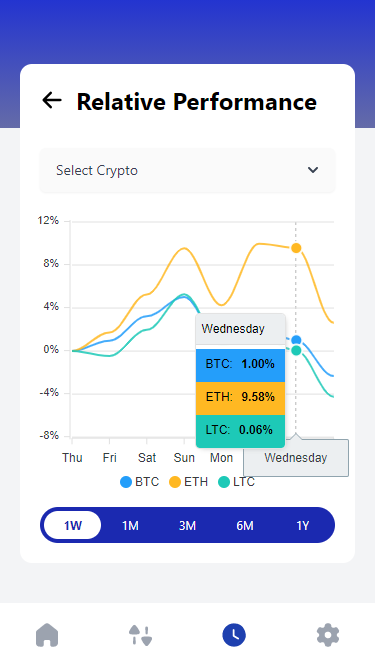
Task: Toggle BTC series in chart legend
Action: (139, 482)
